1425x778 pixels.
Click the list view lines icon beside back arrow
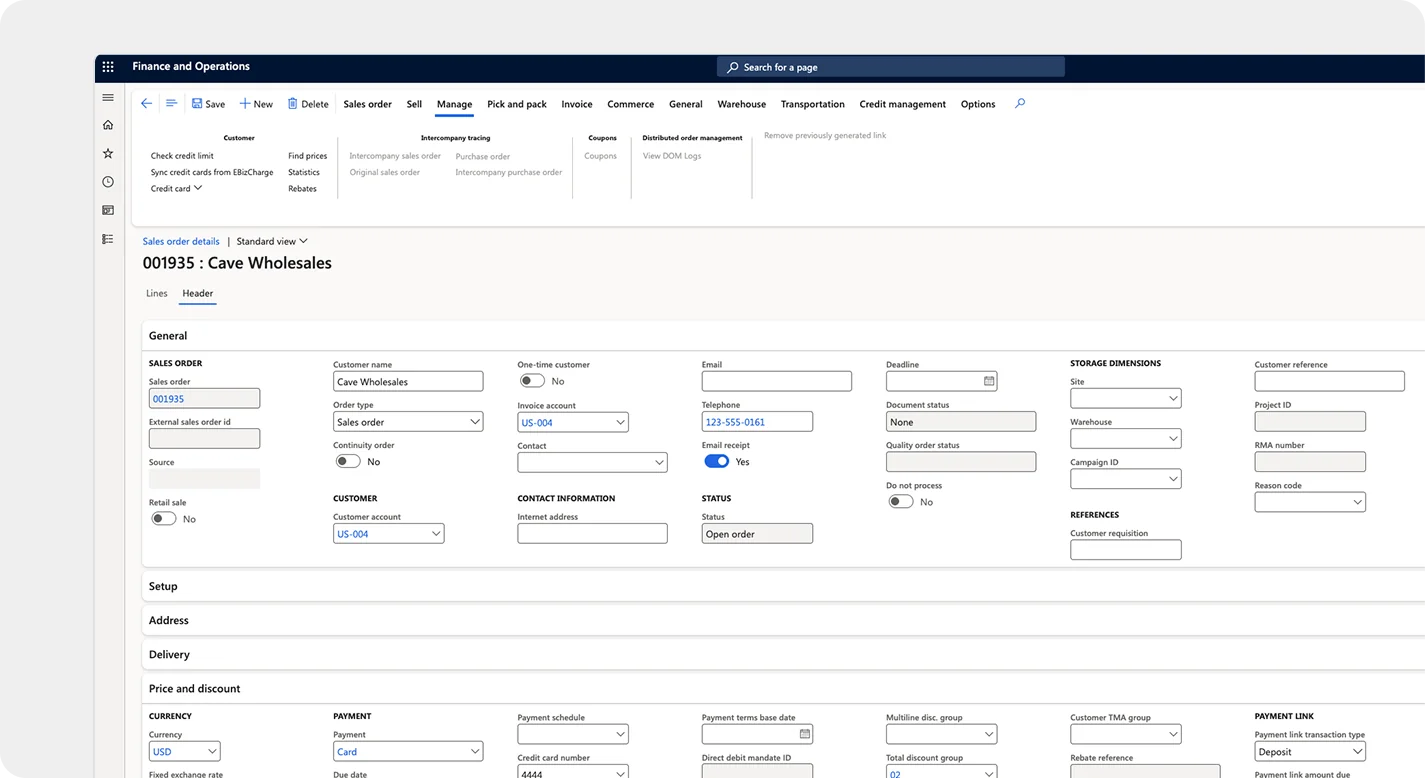coord(171,104)
